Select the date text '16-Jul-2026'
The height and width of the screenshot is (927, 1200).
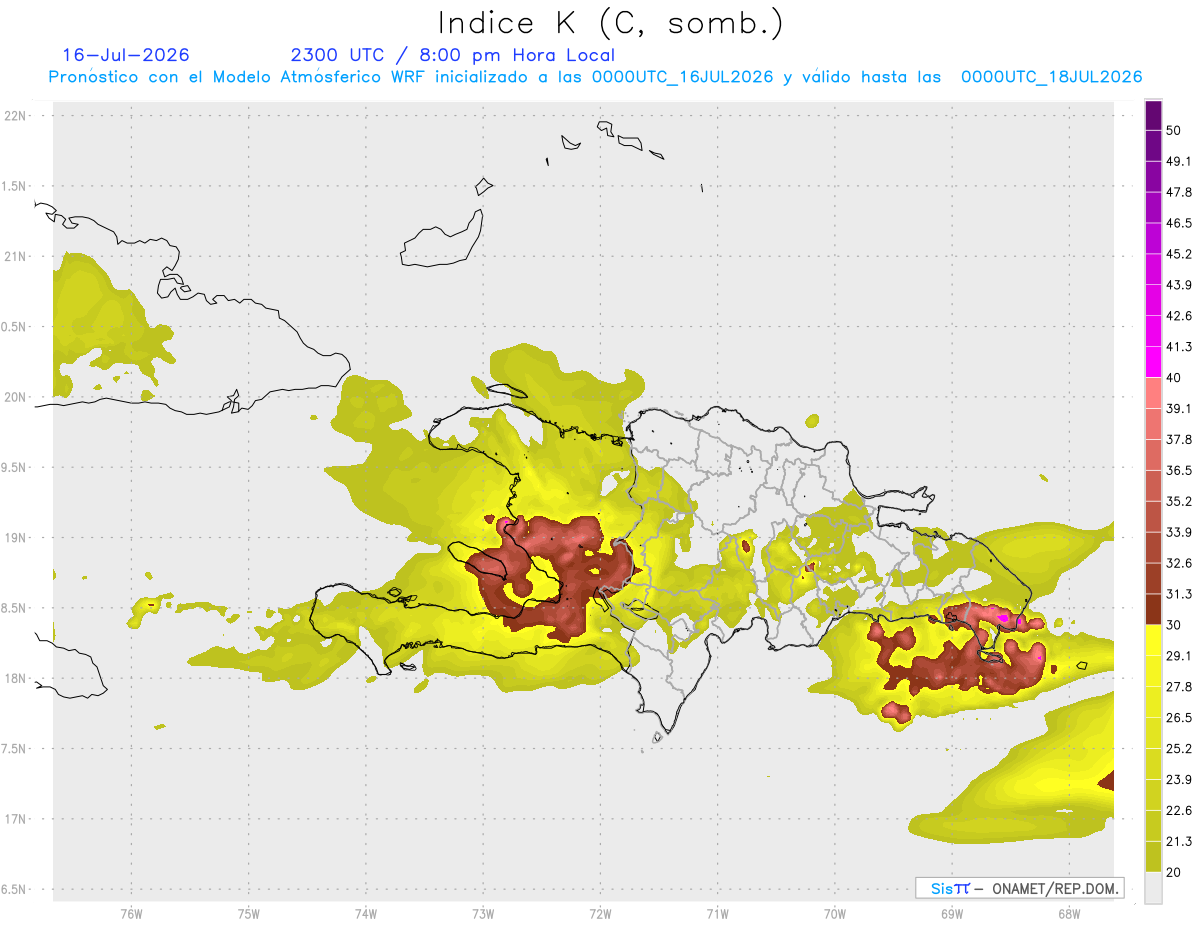125,55
